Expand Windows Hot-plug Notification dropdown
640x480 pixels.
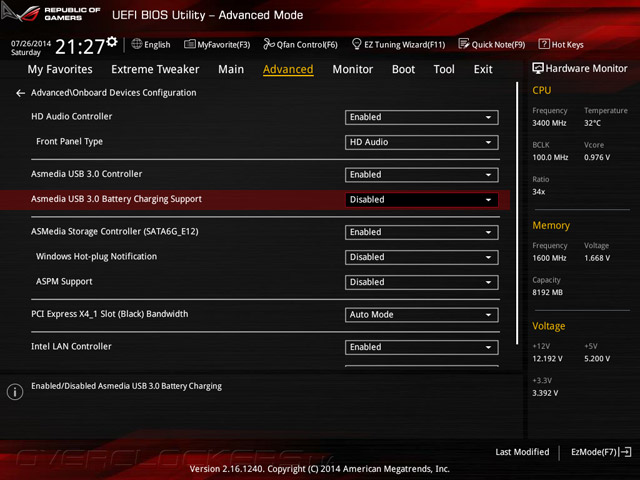pyautogui.click(x=422, y=257)
